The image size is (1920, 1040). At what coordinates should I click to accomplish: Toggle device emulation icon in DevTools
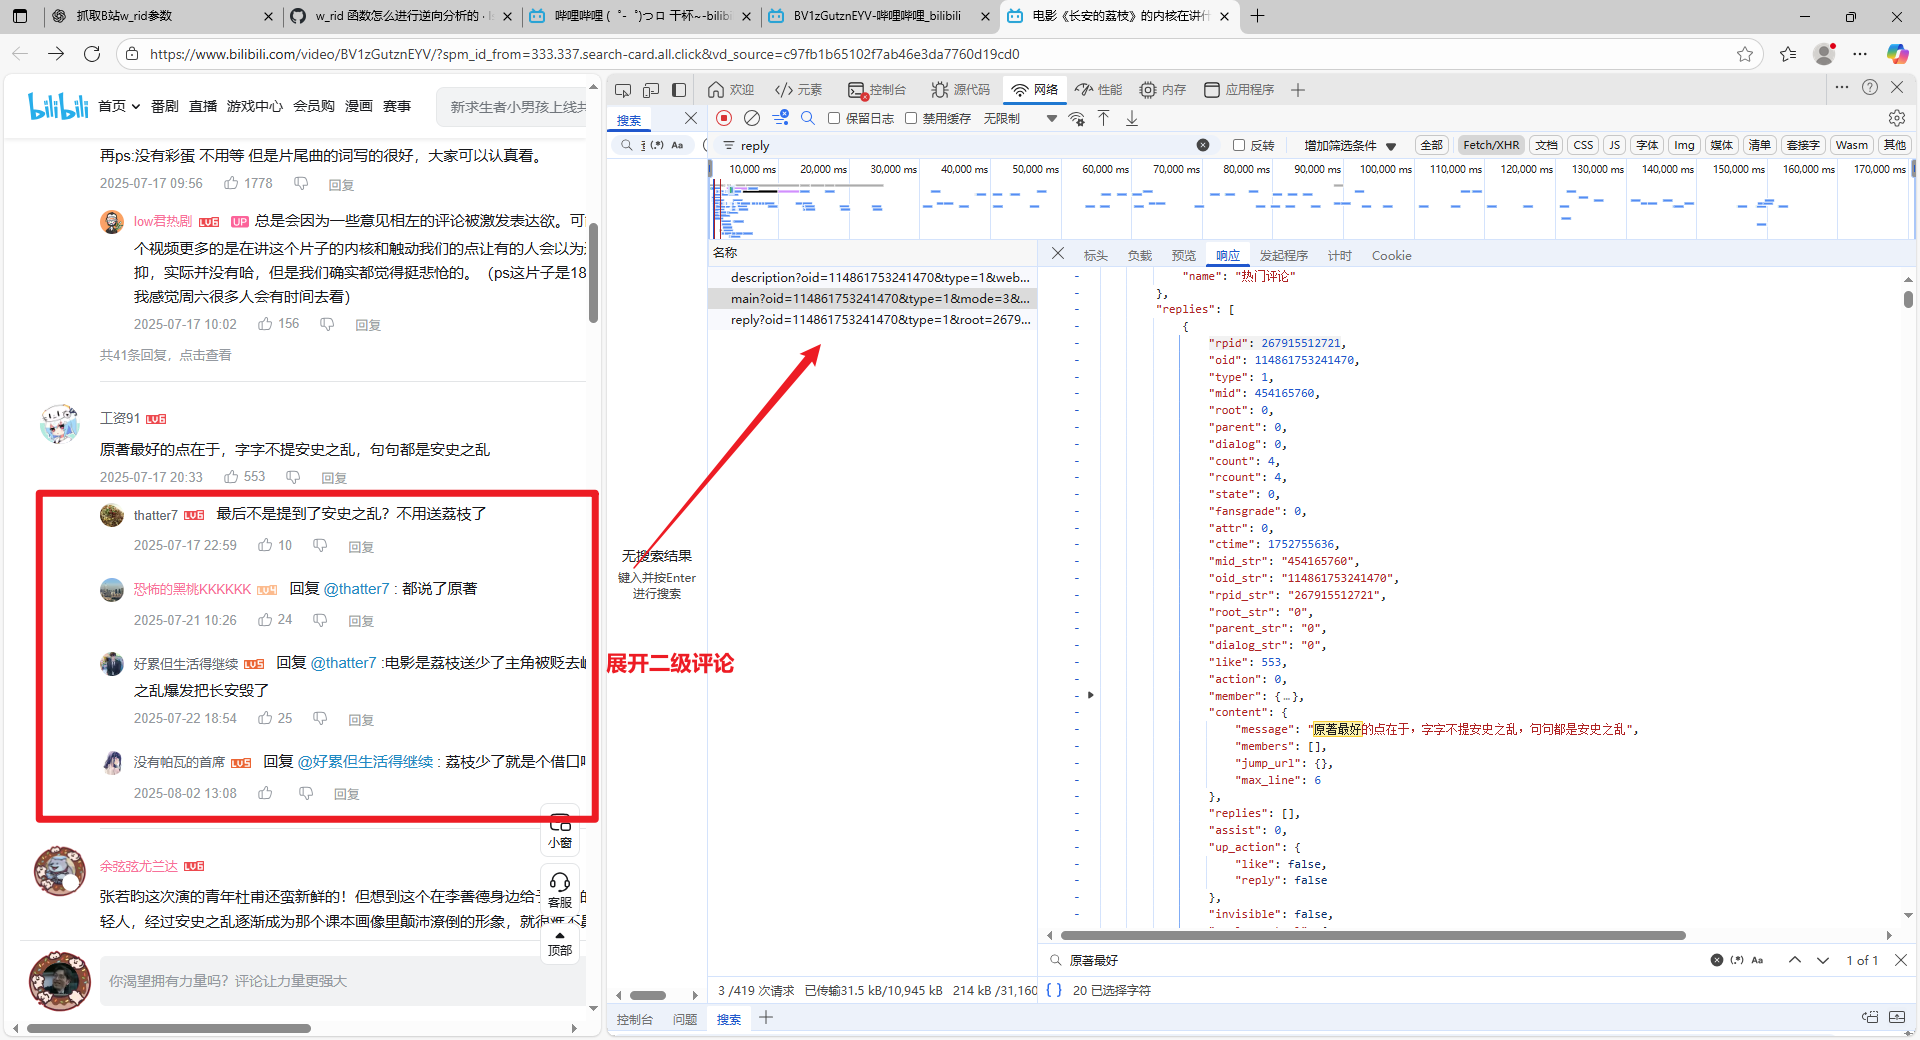pyautogui.click(x=651, y=90)
